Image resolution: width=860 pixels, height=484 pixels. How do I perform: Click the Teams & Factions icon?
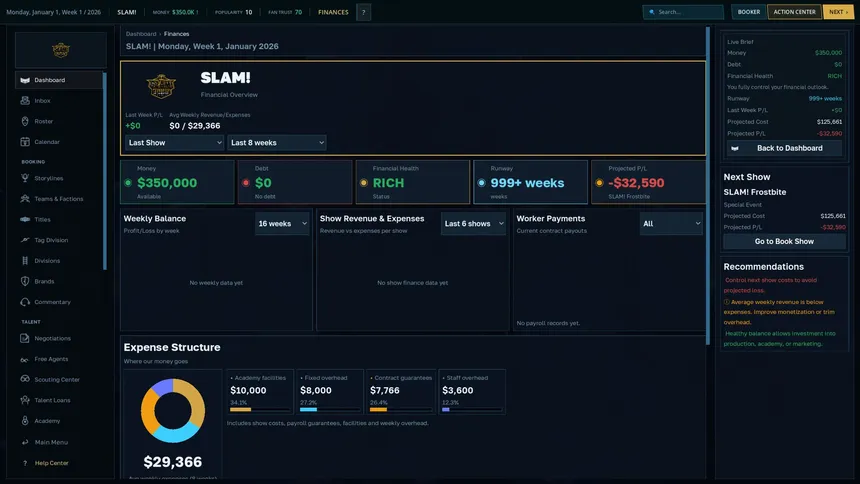coord(25,199)
